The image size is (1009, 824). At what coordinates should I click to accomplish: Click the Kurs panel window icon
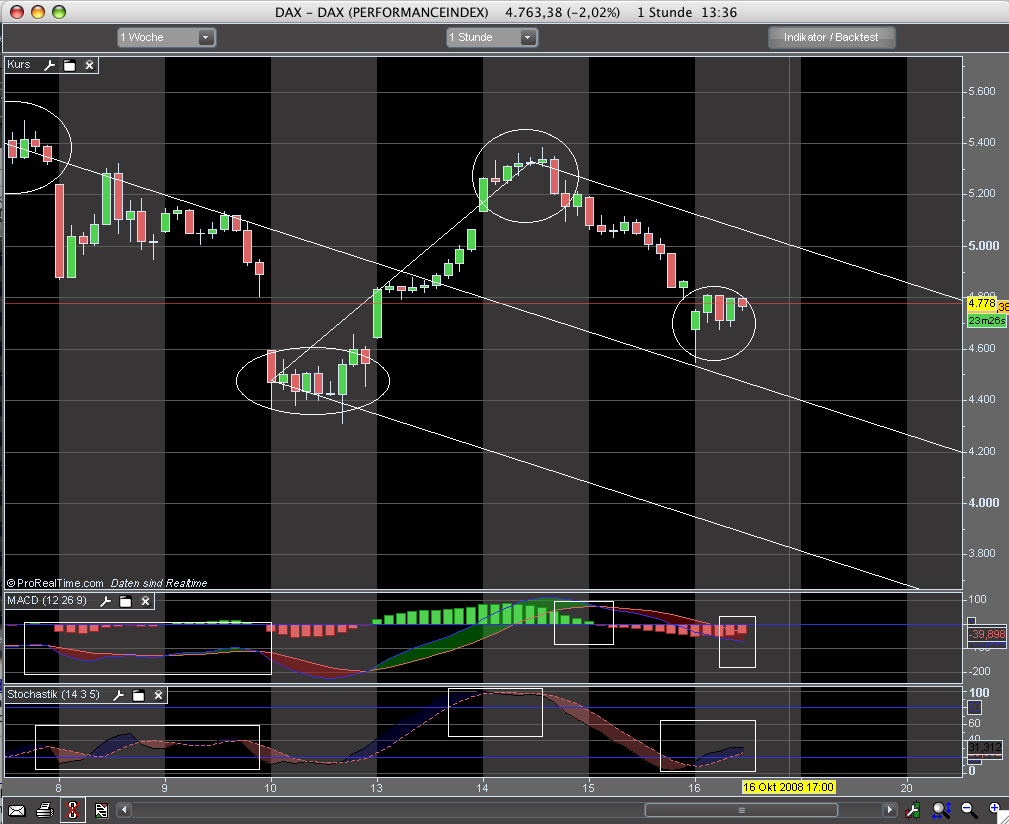coord(69,65)
